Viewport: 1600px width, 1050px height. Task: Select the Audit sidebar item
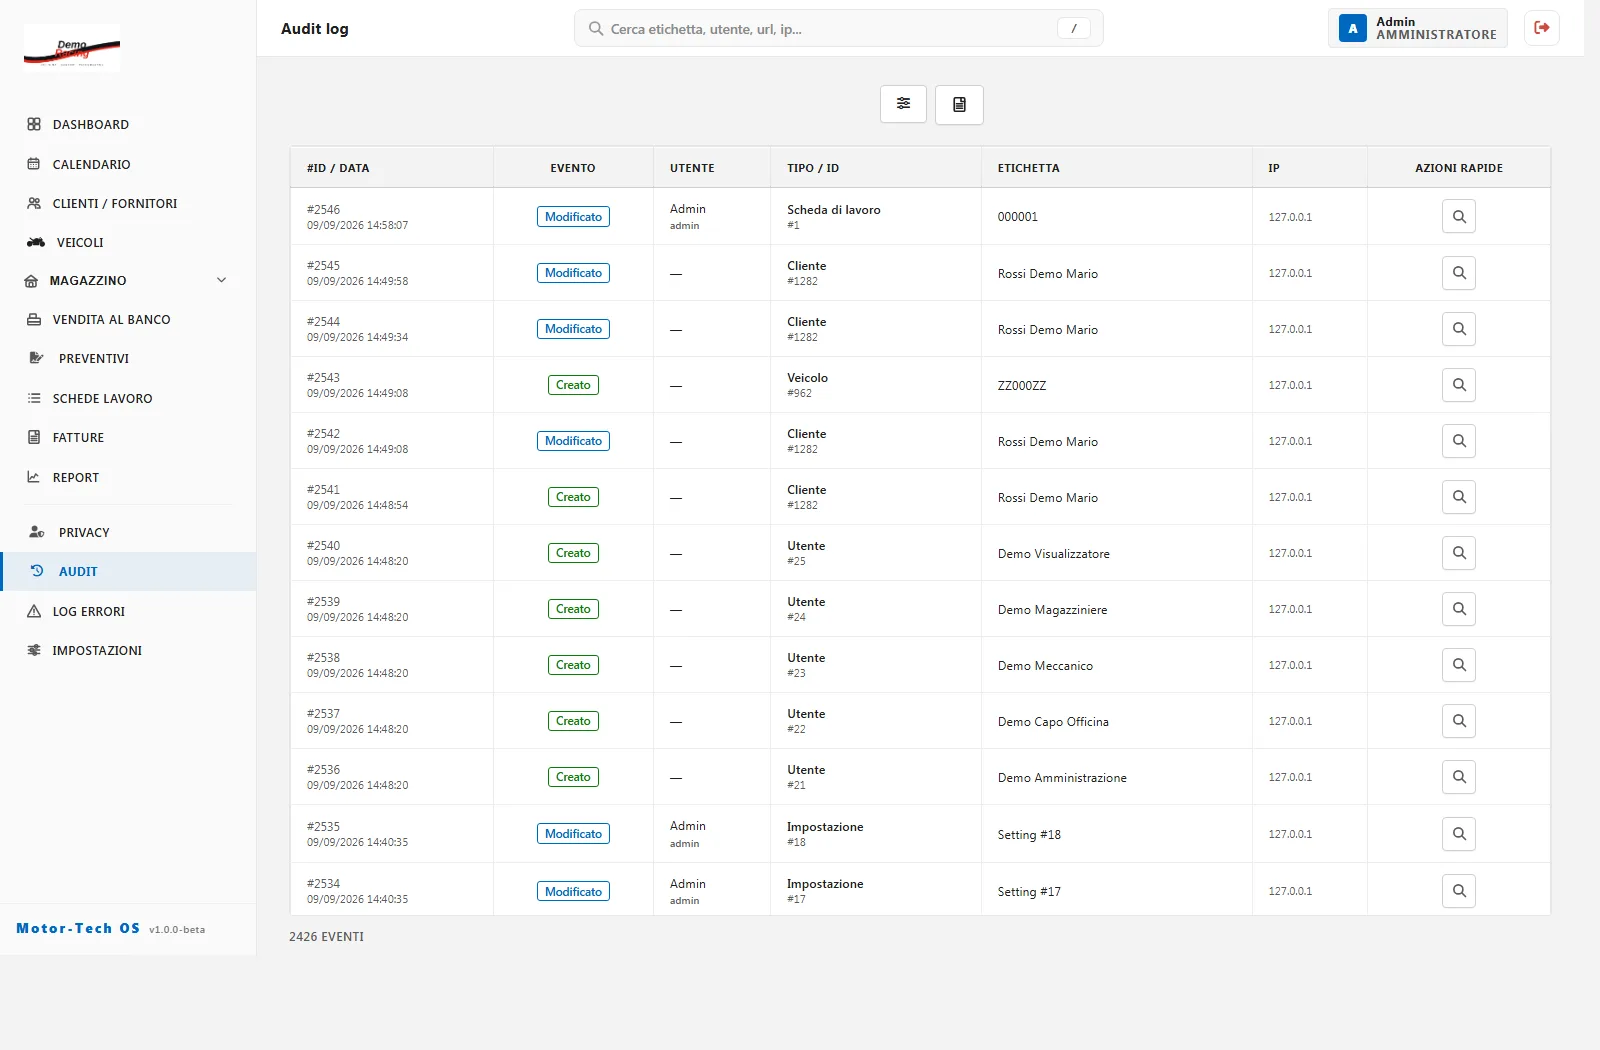128,571
